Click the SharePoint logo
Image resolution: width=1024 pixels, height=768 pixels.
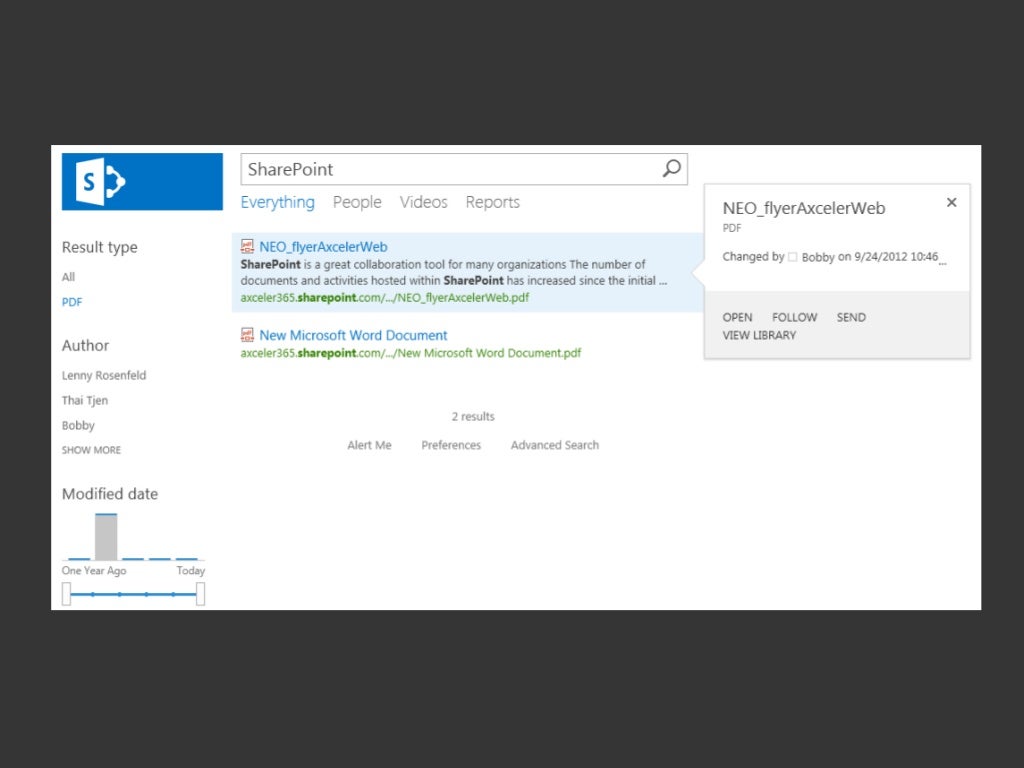tap(142, 182)
